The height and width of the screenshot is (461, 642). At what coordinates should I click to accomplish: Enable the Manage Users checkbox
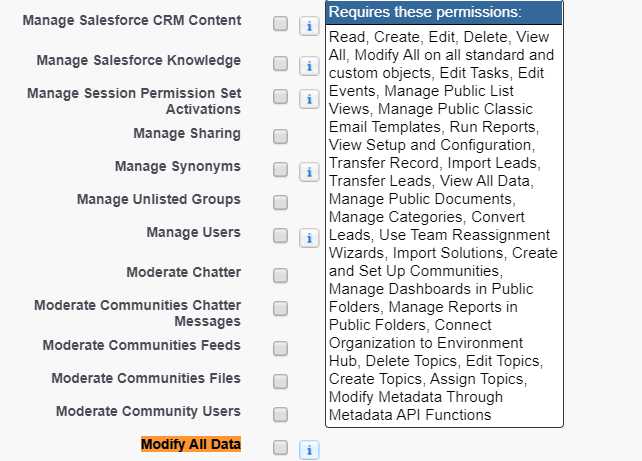pos(280,235)
